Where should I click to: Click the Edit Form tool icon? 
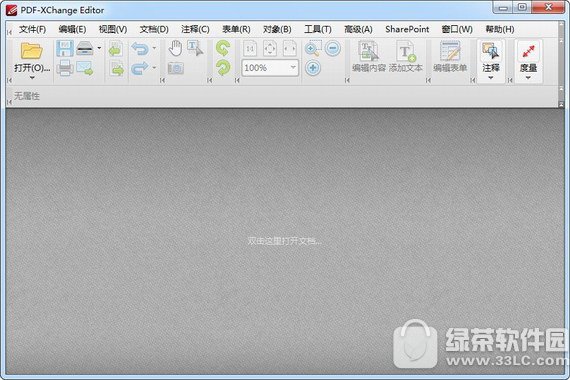(x=450, y=51)
